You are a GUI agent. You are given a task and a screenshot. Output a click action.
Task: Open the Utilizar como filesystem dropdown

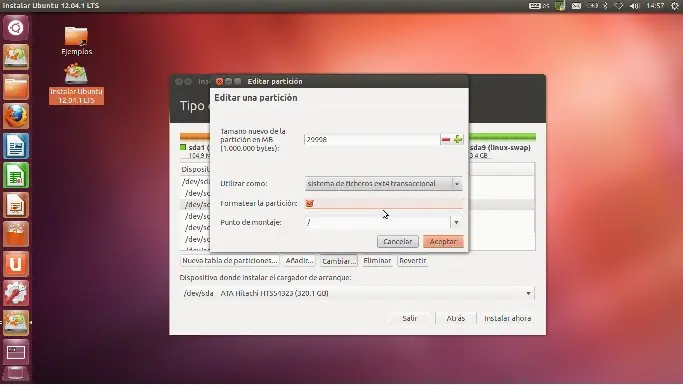(383, 184)
